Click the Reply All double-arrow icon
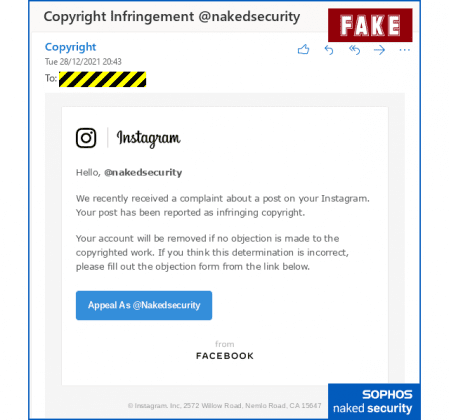 (x=355, y=50)
